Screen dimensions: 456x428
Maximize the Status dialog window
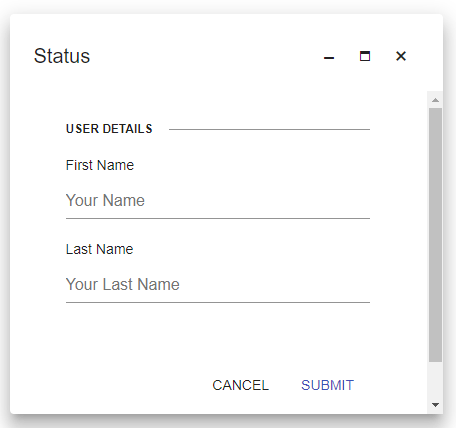pyautogui.click(x=365, y=56)
